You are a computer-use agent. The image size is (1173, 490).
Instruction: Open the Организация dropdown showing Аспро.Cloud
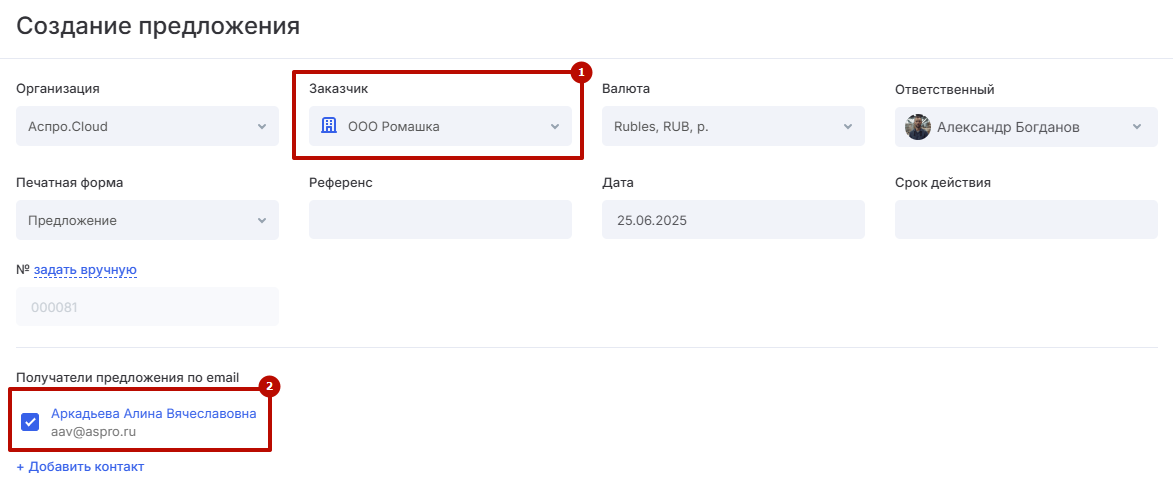(147, 127)
